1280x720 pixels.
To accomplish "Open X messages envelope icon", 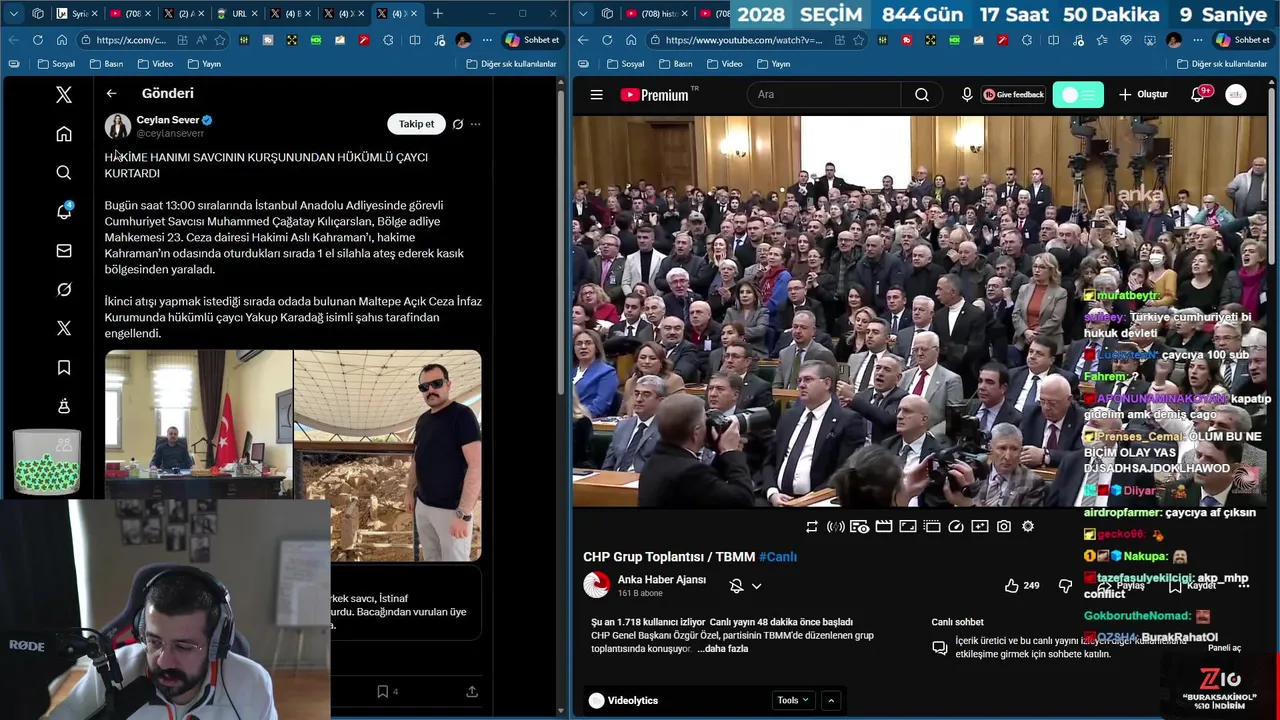I will tap(64, 251).
